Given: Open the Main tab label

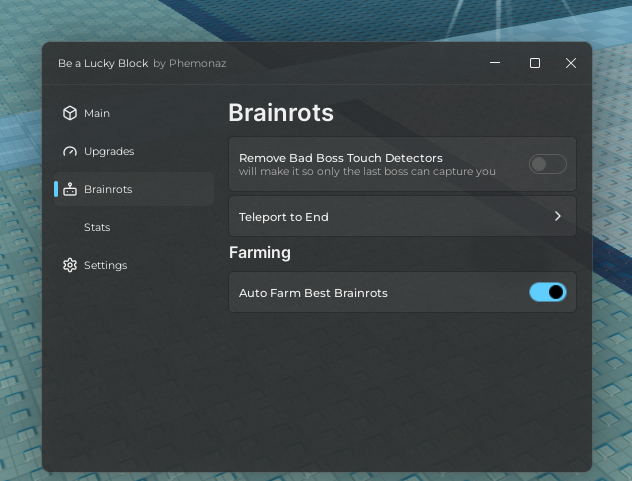Looking at the screenshot, I should tap(97, 113).
